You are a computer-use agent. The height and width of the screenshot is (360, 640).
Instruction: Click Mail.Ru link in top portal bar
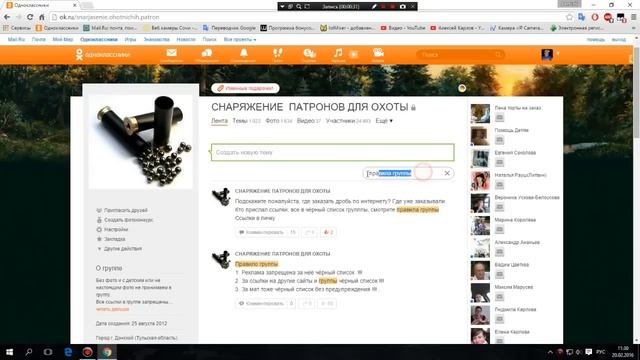16,40
